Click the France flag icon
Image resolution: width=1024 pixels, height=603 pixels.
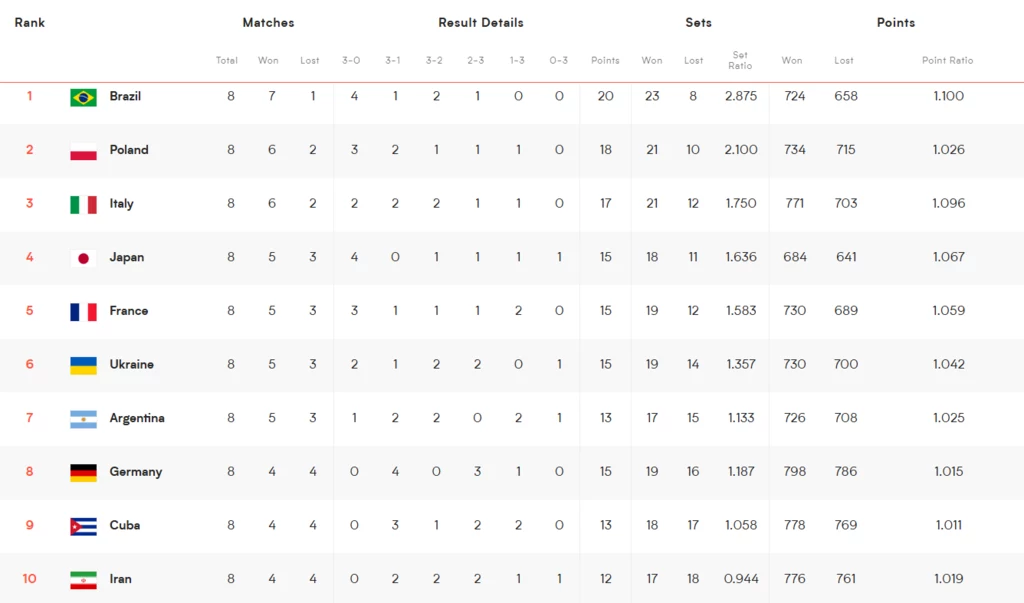pos(84,312)
